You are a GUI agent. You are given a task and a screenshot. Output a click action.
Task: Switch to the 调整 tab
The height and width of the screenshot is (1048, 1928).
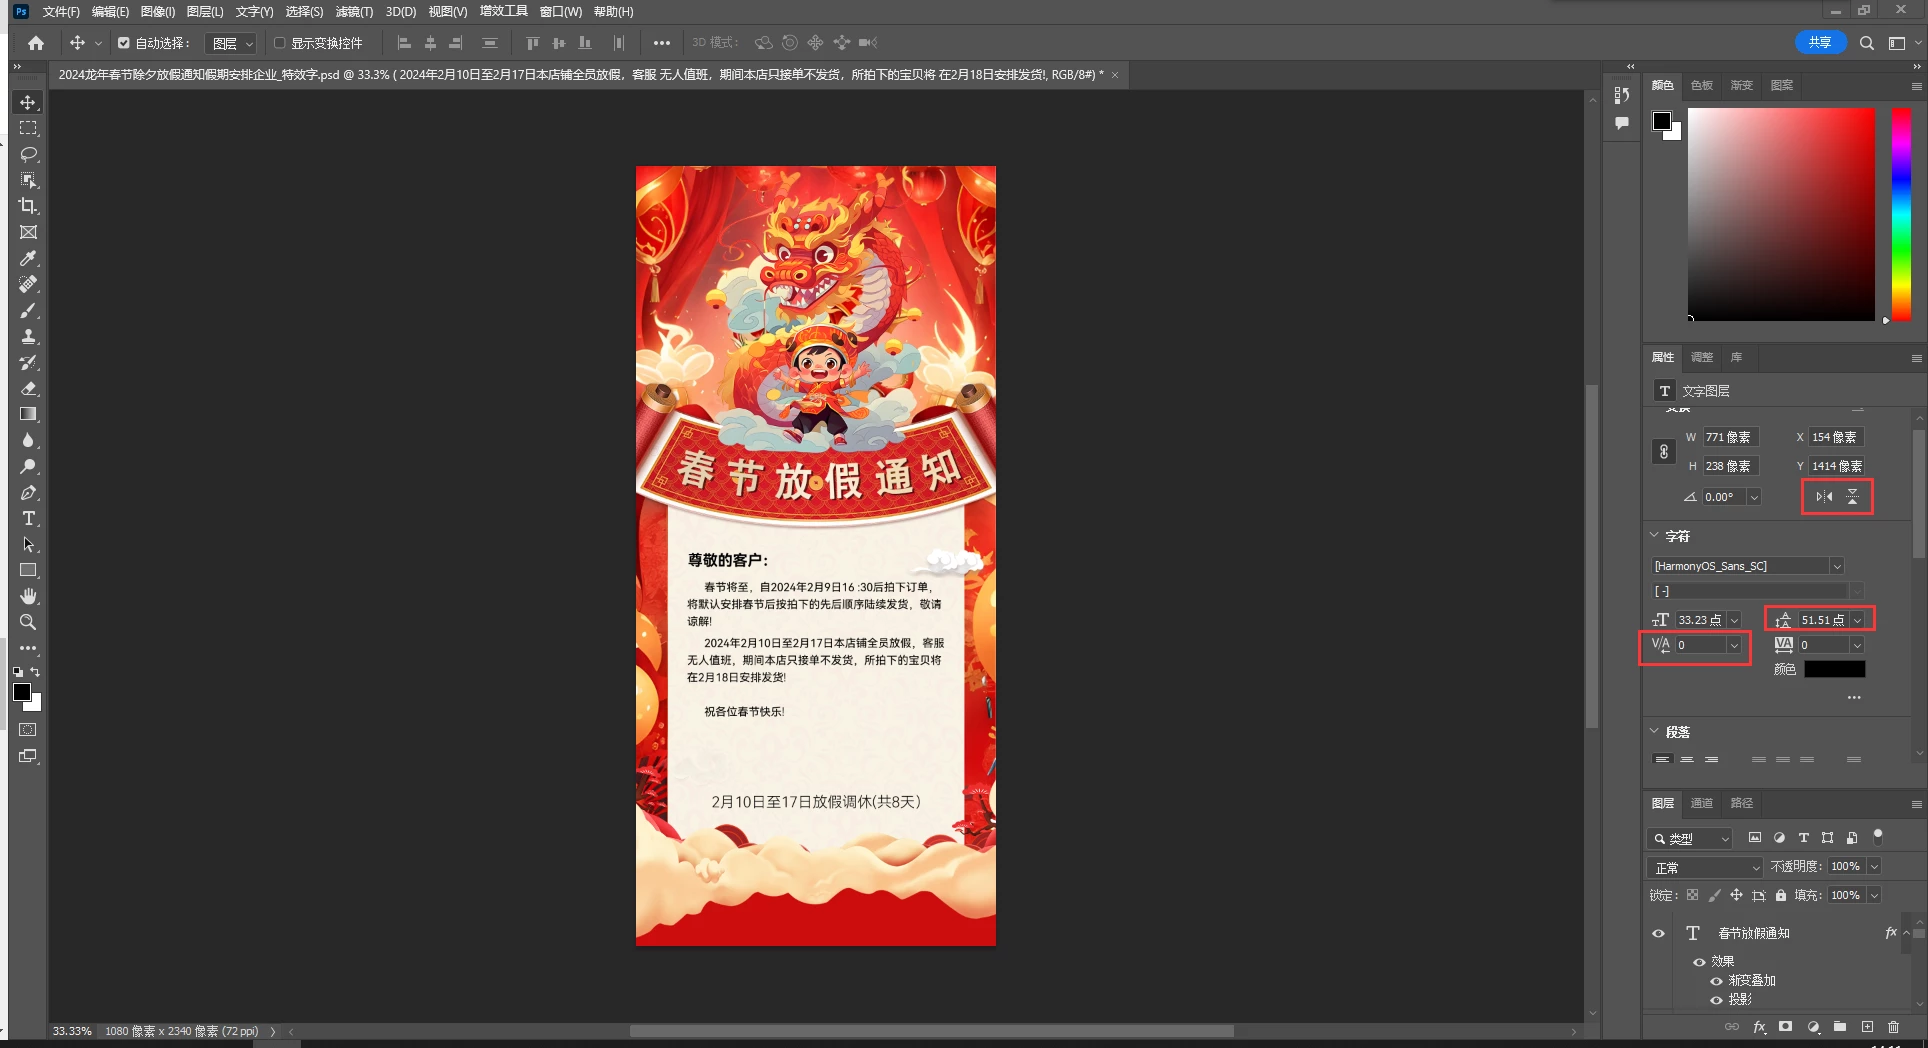pyautogui.click(x=1702, y=357)
